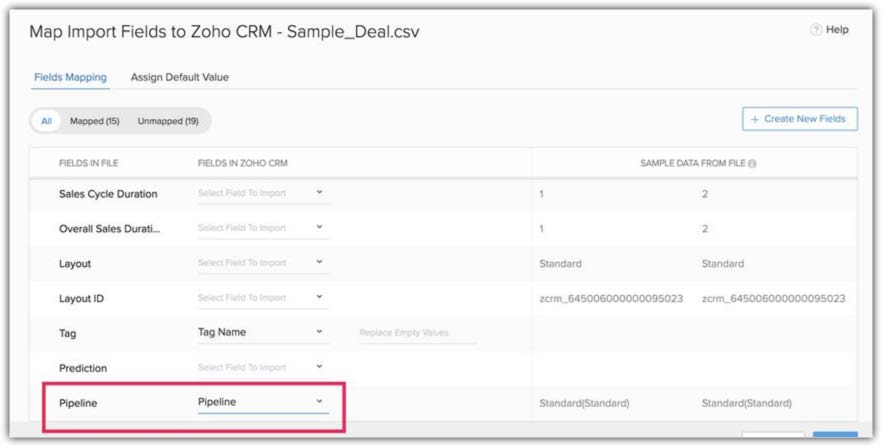Screen dimensions: 882x447
Task: Click the info icon beside Sample Data From File
Action: pos(751,163)
